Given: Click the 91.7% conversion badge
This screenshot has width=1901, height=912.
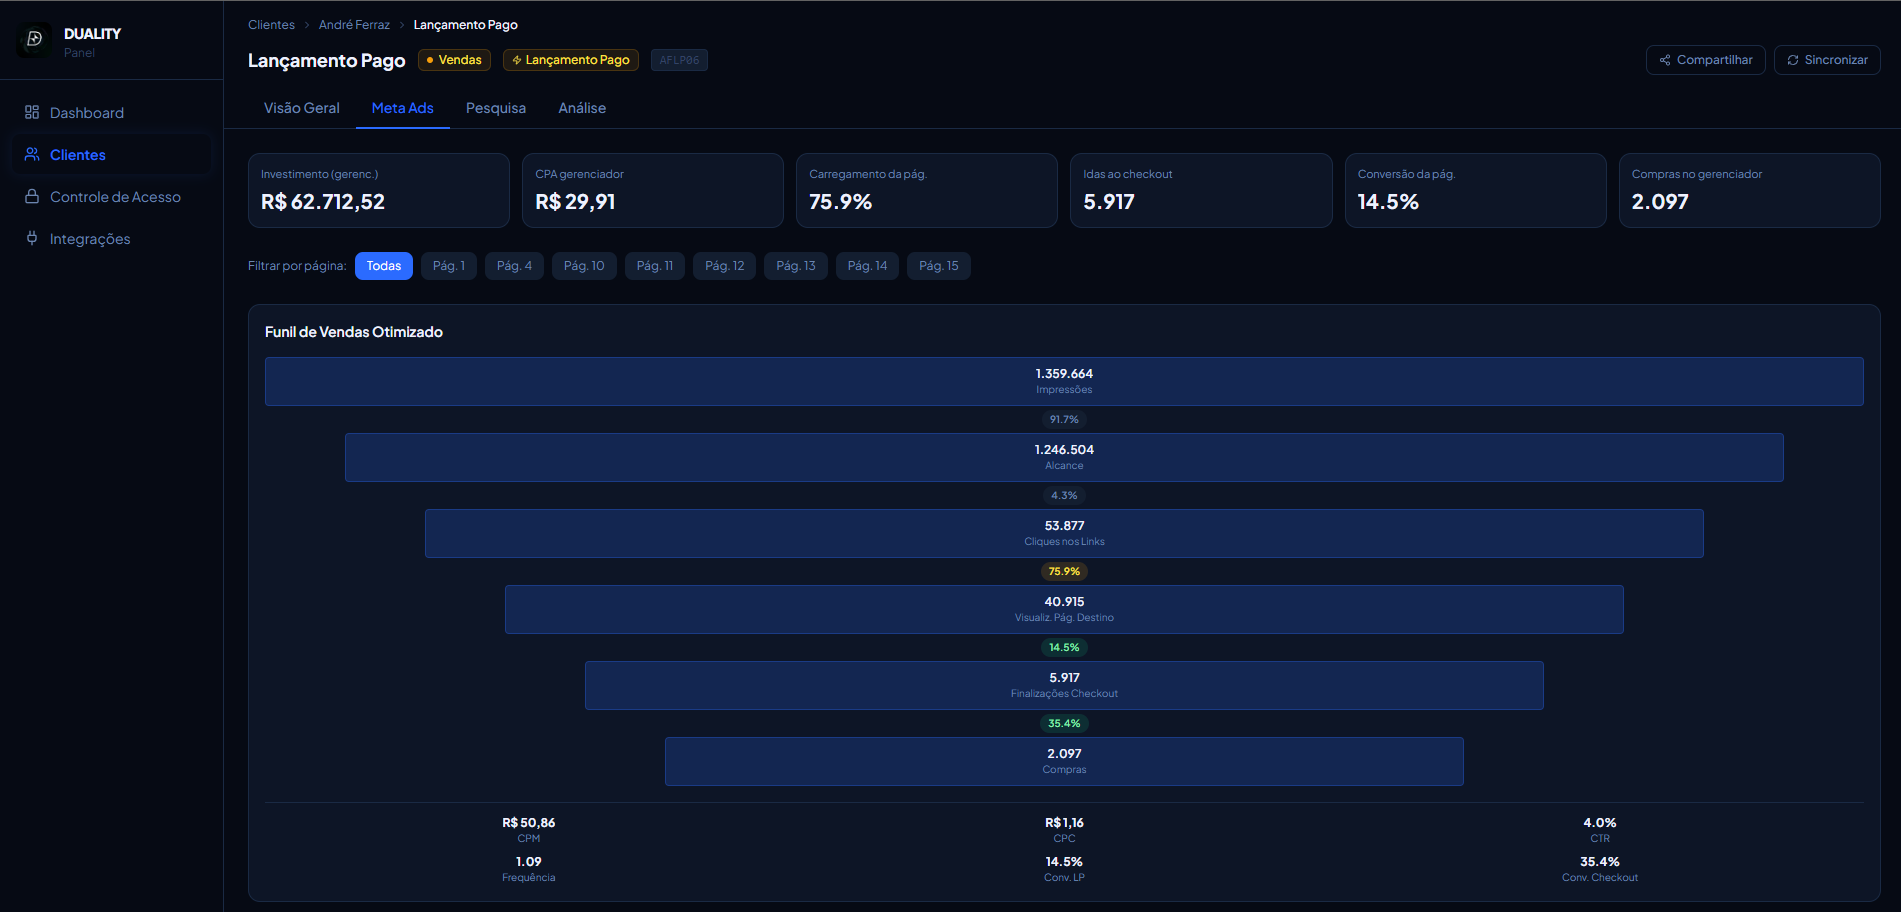Looking at the screenshot, I should coord(1064,420).
